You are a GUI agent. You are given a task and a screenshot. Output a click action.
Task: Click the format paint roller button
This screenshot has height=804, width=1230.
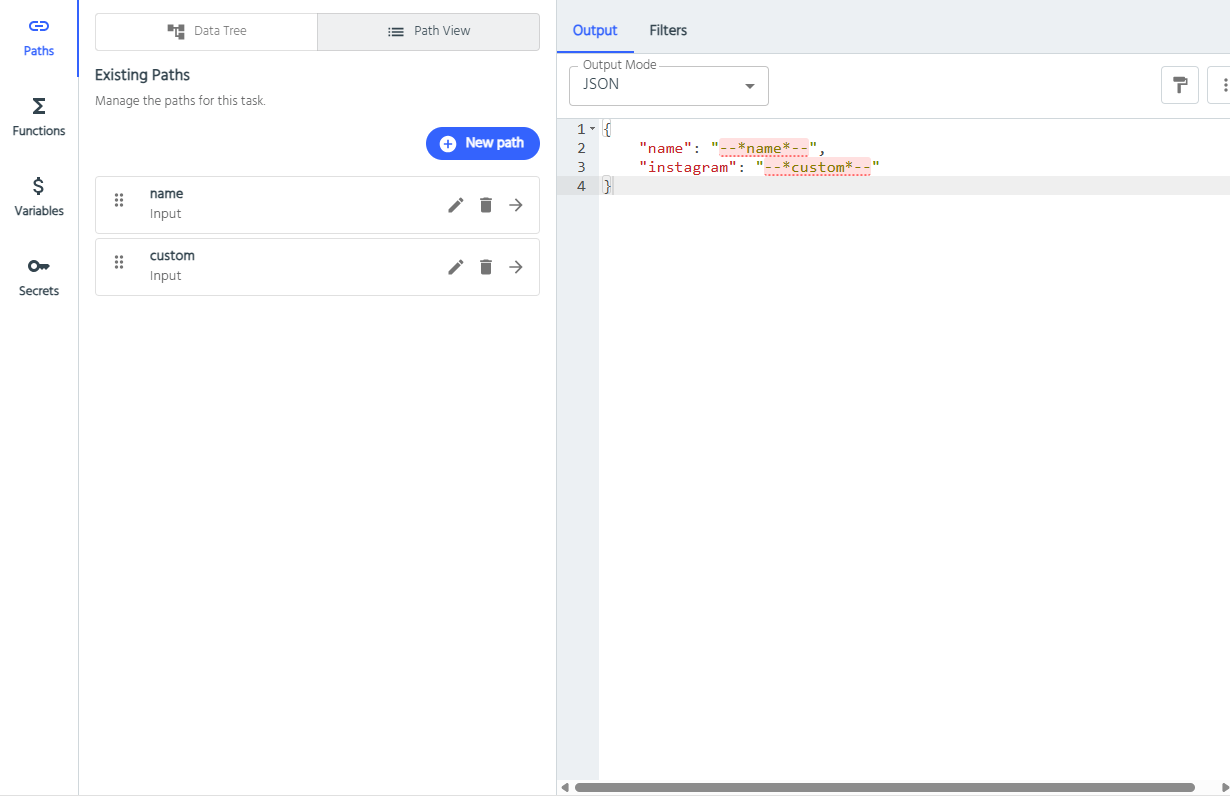(x=1180, y=85)
